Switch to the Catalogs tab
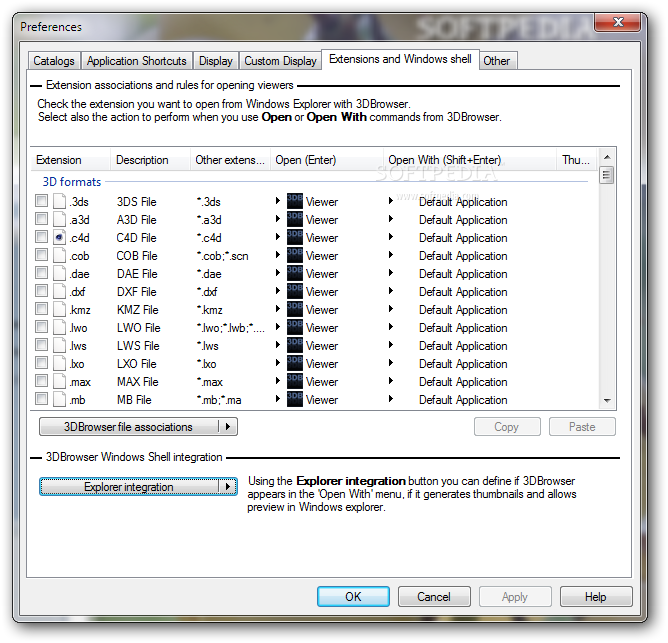Image resolution: width=668 pixels, height=643 pixels. [x=54, y=61]
